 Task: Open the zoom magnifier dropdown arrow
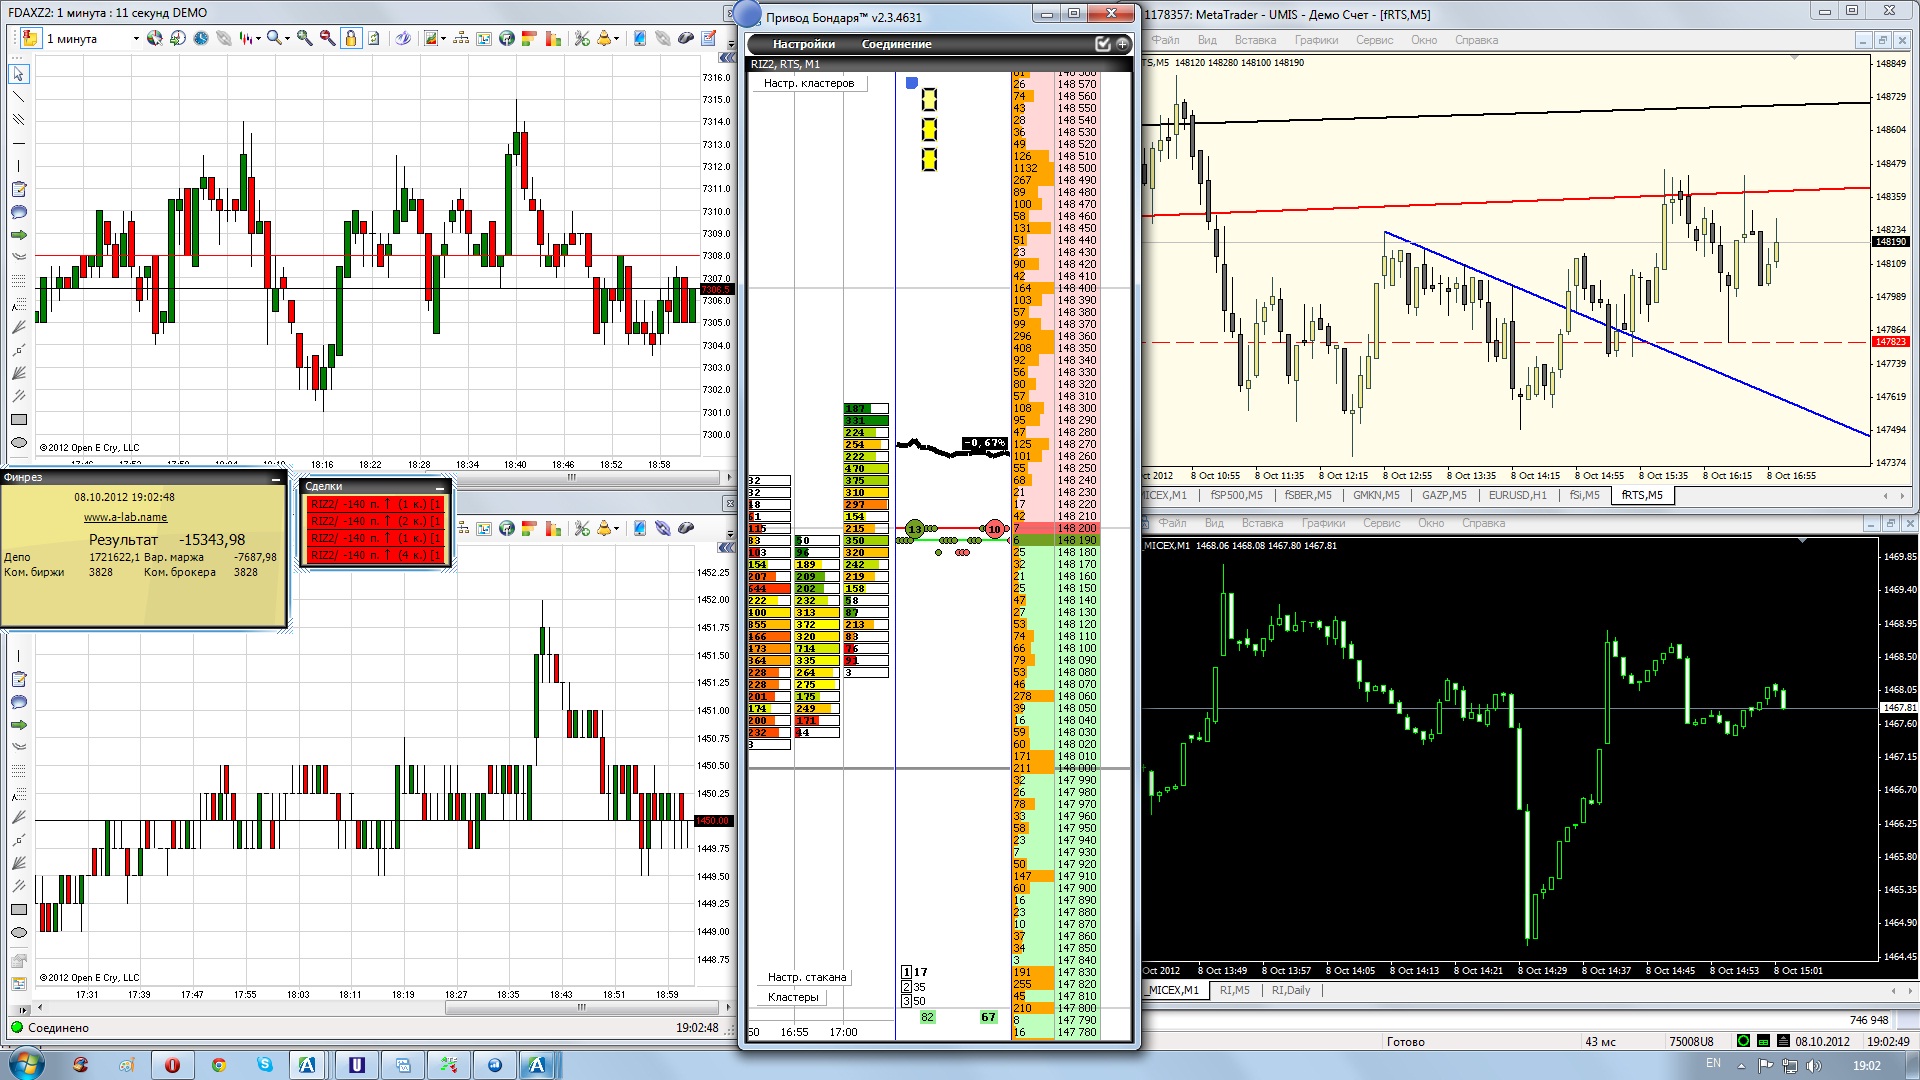point(287,39)
